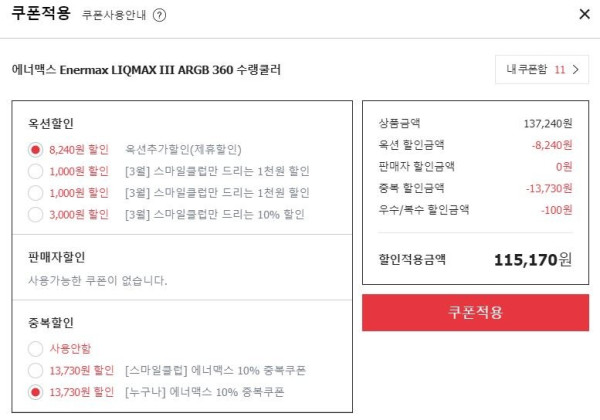This screenshot has width=600, height=420.
Task: Open the coupon usage help question-mark icon
Action: click(159, 15)
